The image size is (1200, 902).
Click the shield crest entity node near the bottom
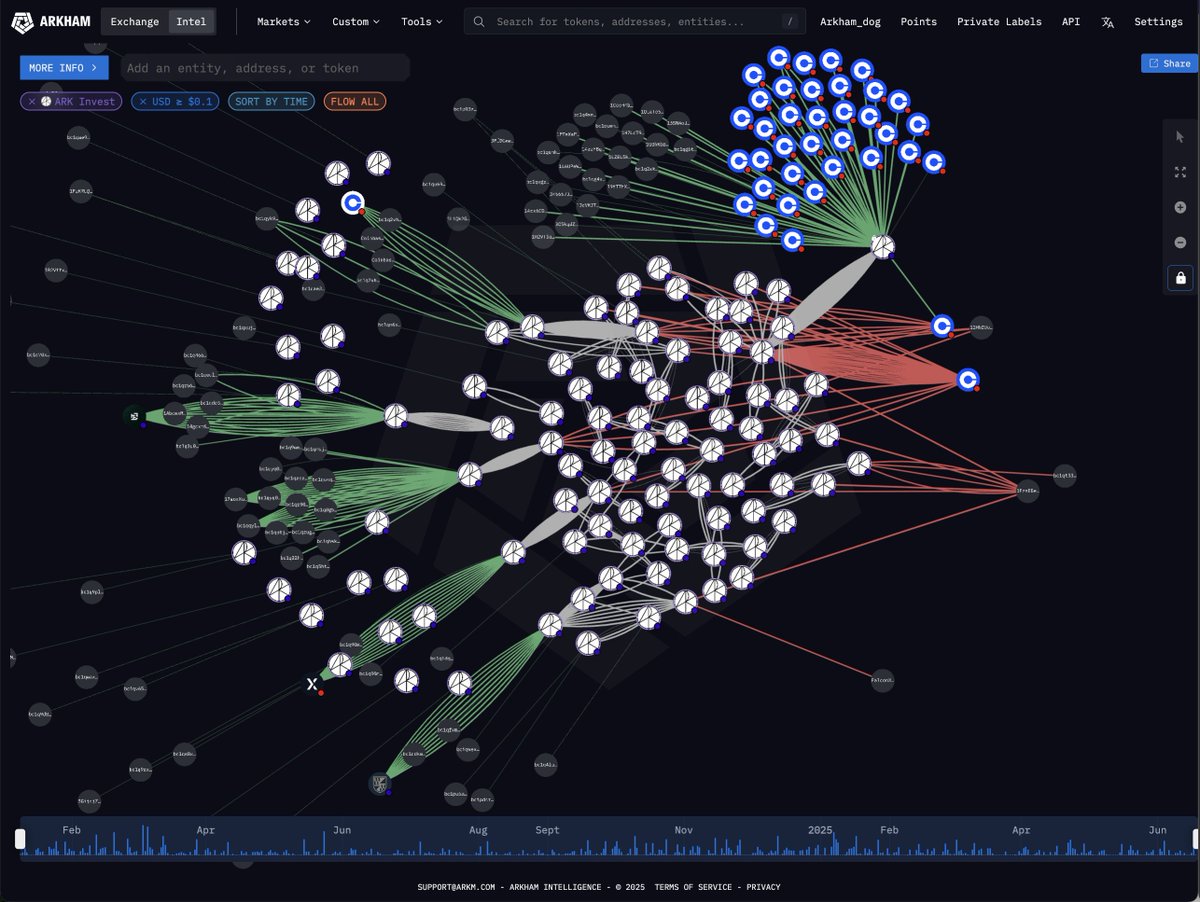[379, 784]
